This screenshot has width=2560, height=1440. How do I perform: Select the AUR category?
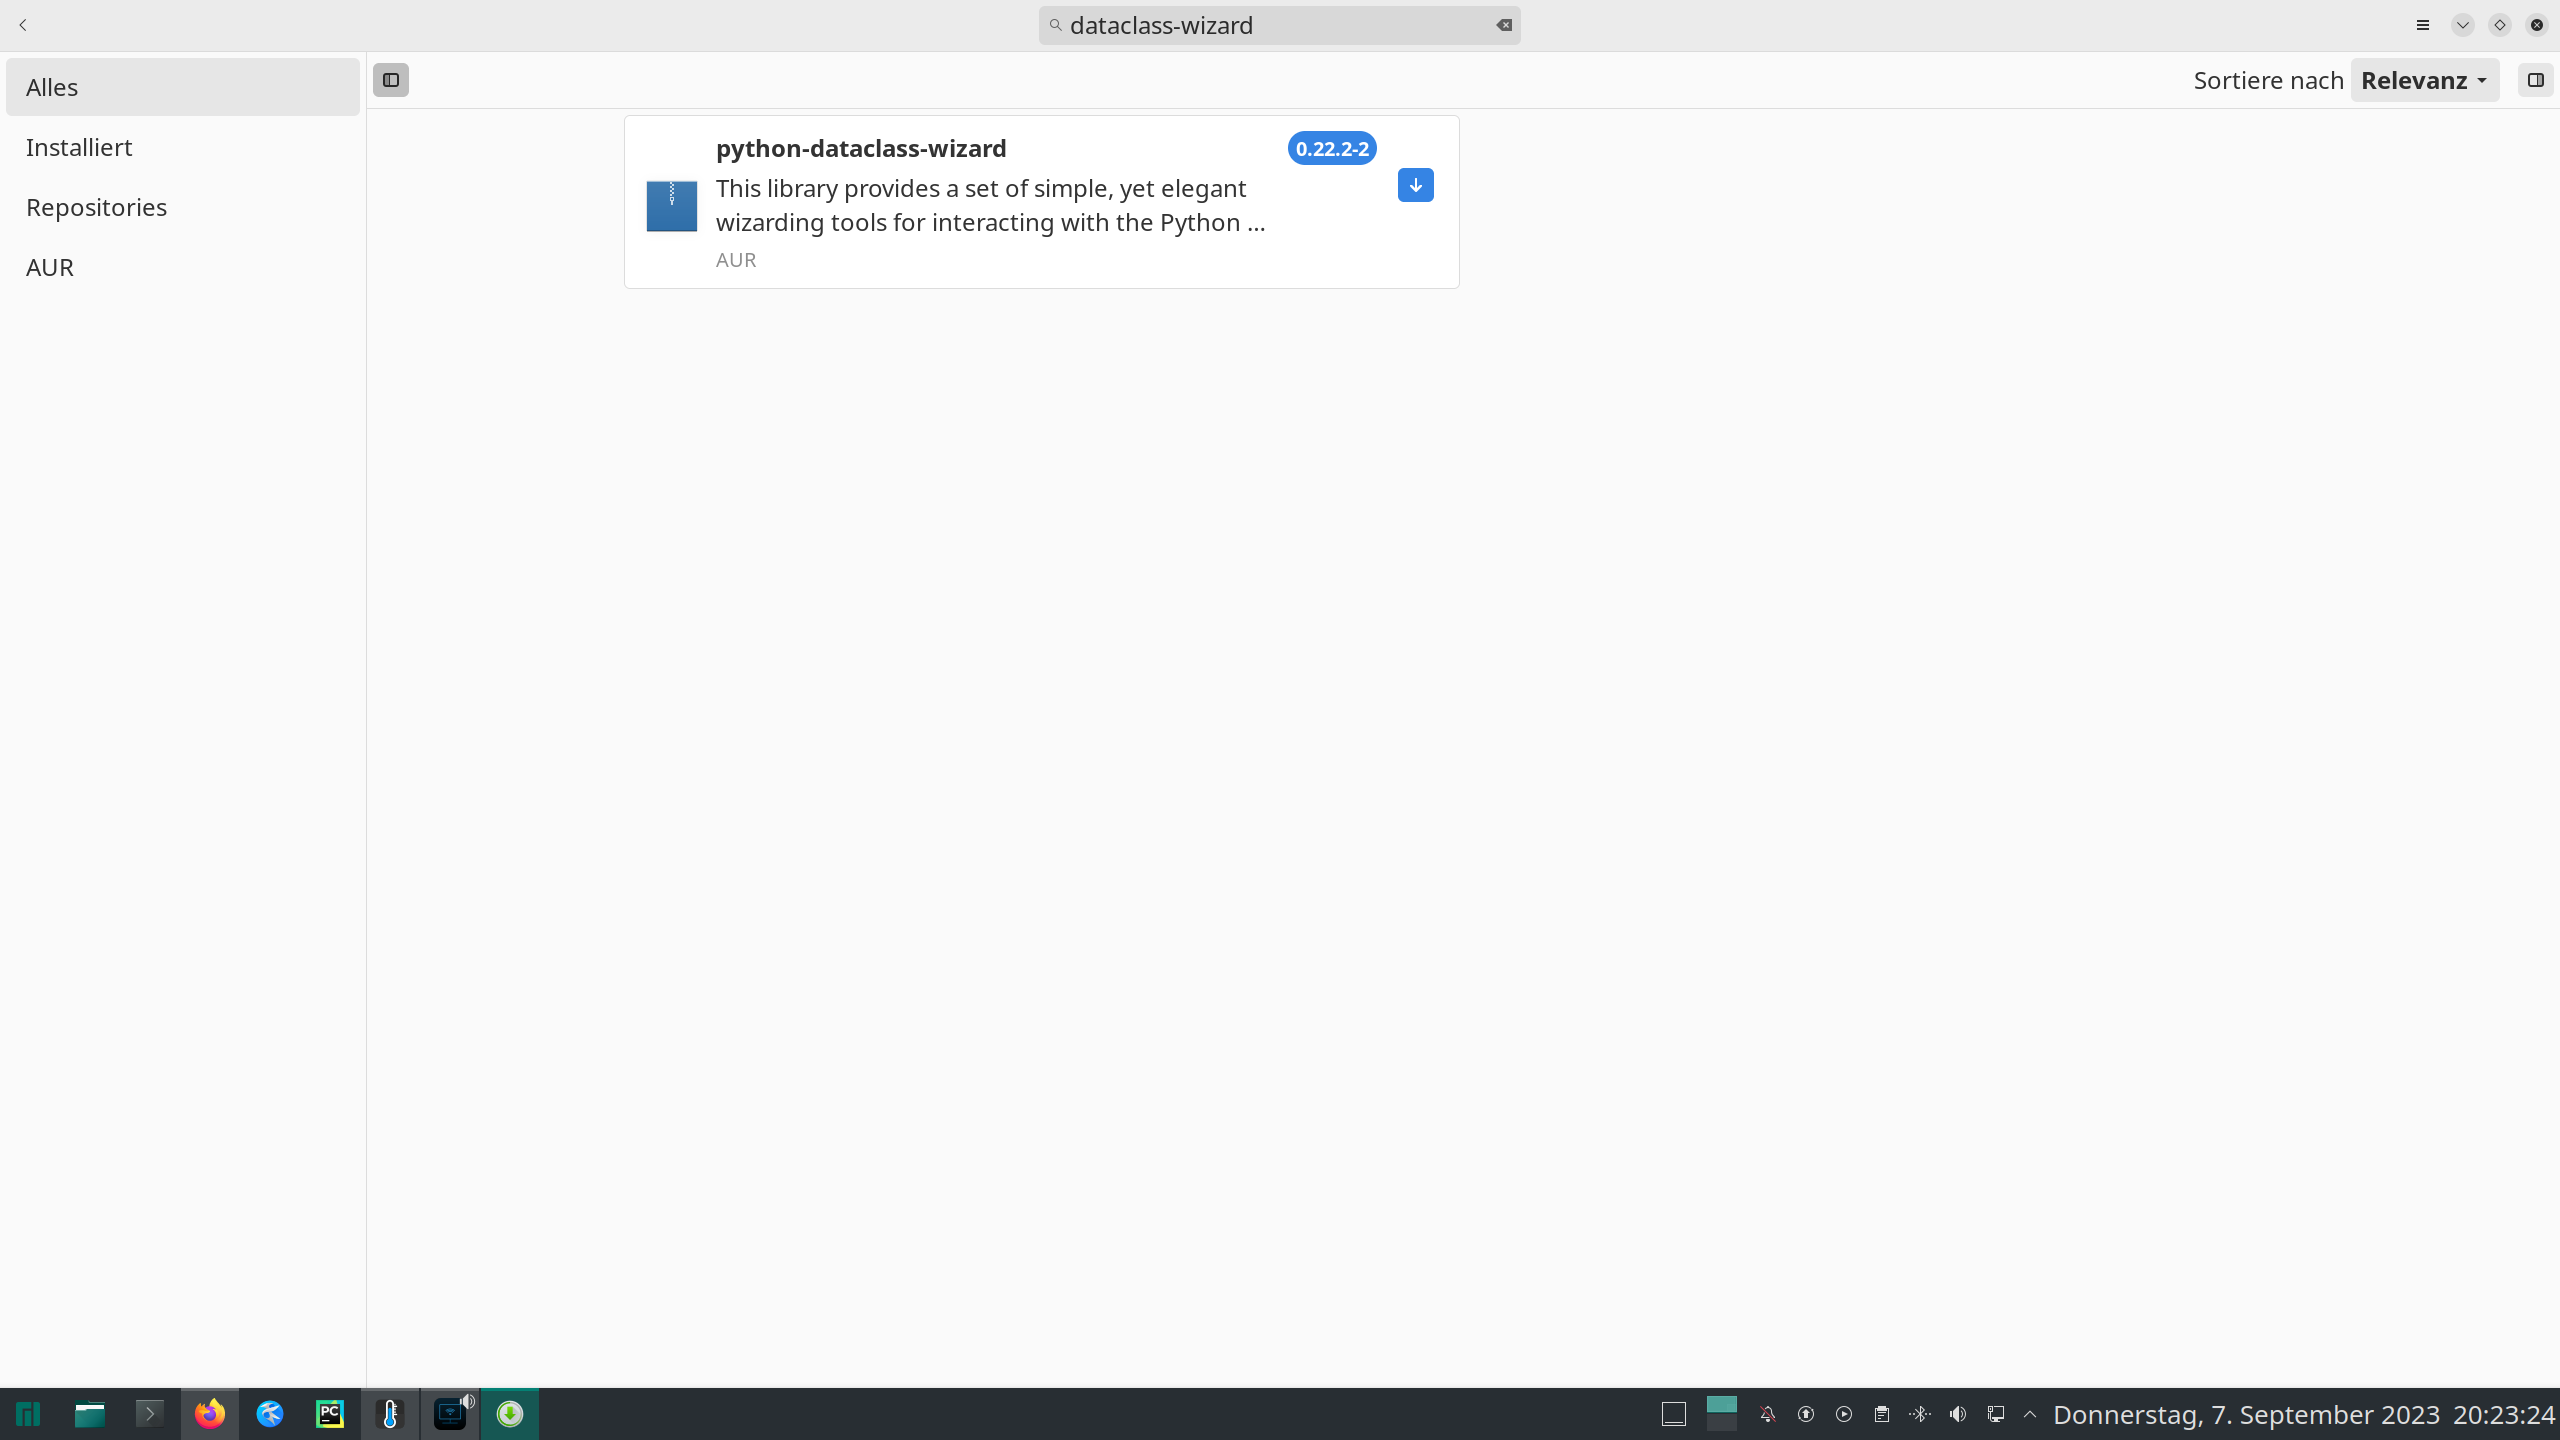pos(183,267)
